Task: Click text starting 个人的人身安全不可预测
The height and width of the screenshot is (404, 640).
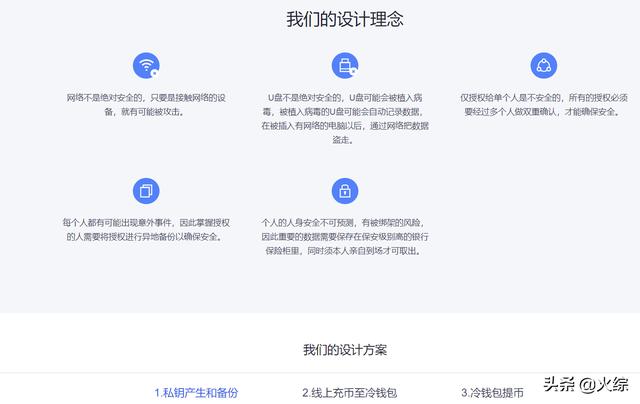Action: pos(345,236)
